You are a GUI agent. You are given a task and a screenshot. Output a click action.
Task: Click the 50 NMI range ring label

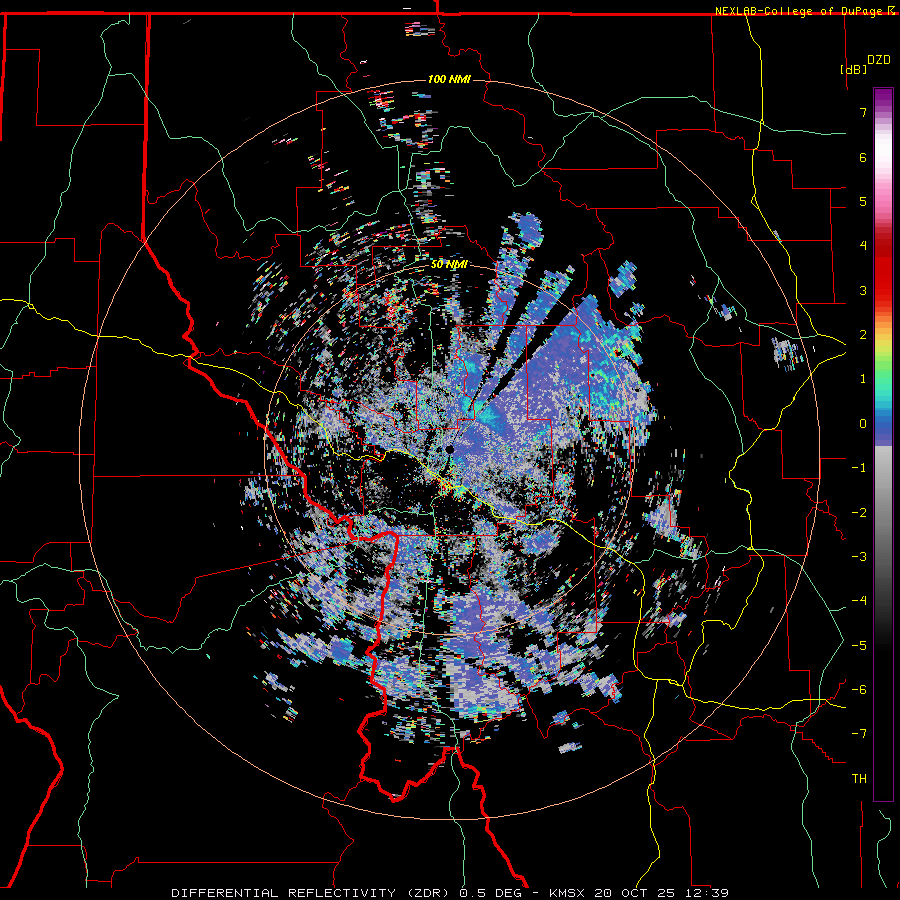pos(449,265)
